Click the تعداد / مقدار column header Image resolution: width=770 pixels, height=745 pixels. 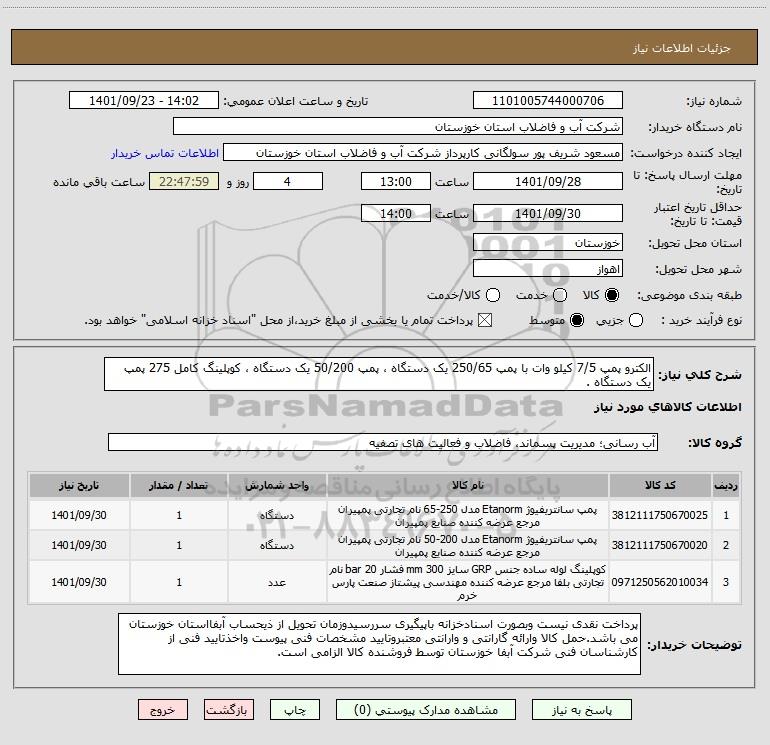pos(179,485)
